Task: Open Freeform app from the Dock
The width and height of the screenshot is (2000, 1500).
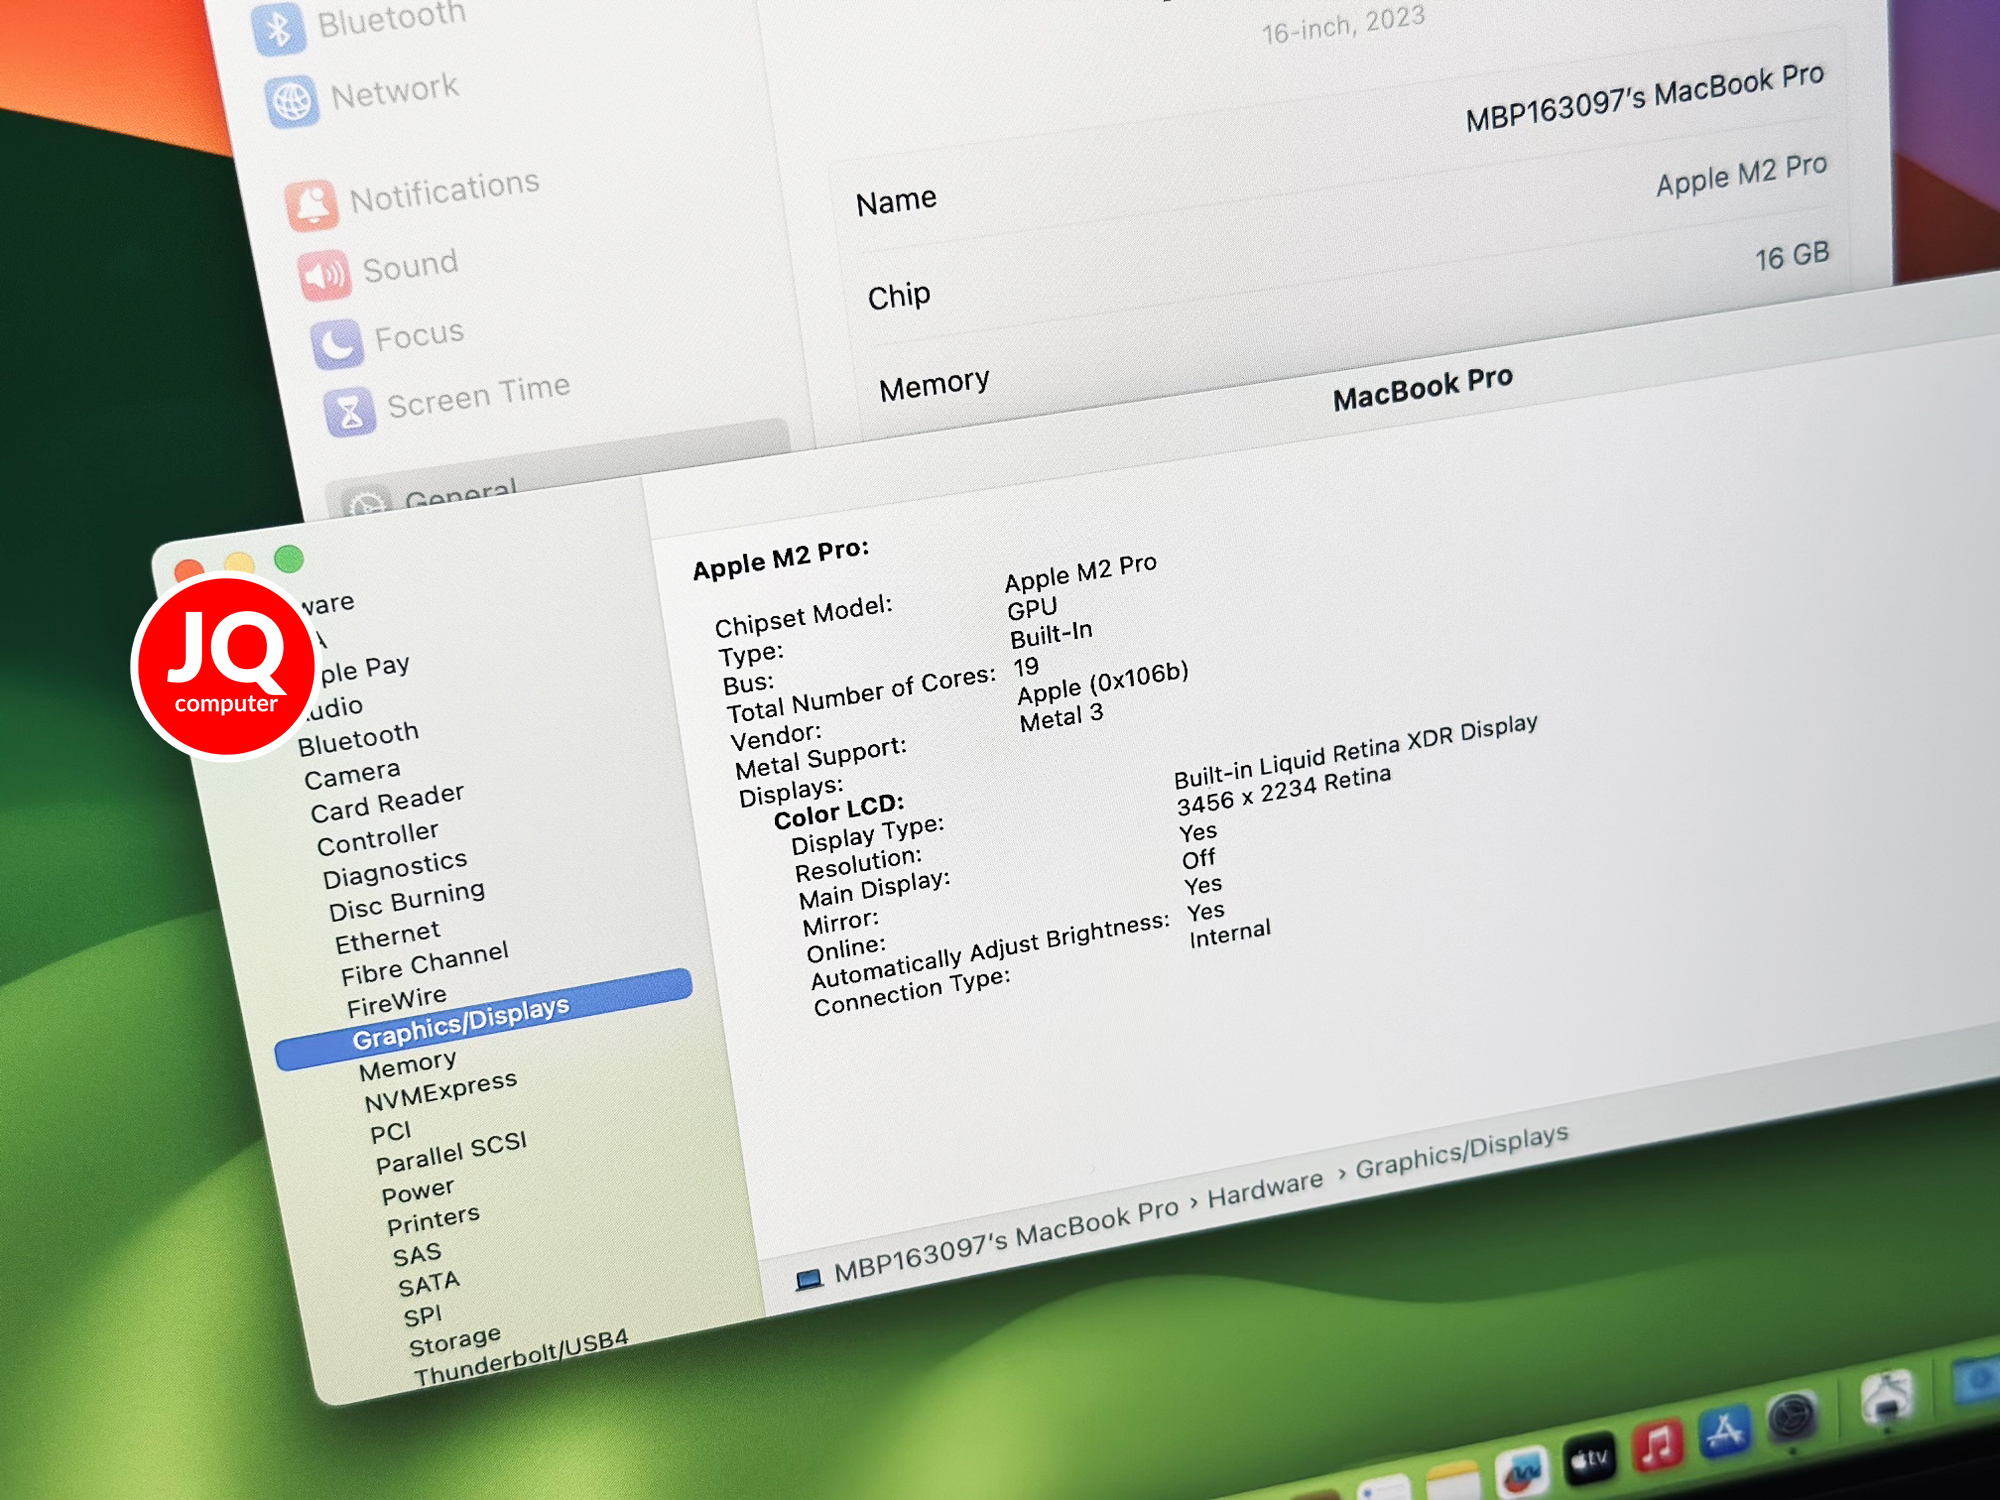Action: 1523,1472
